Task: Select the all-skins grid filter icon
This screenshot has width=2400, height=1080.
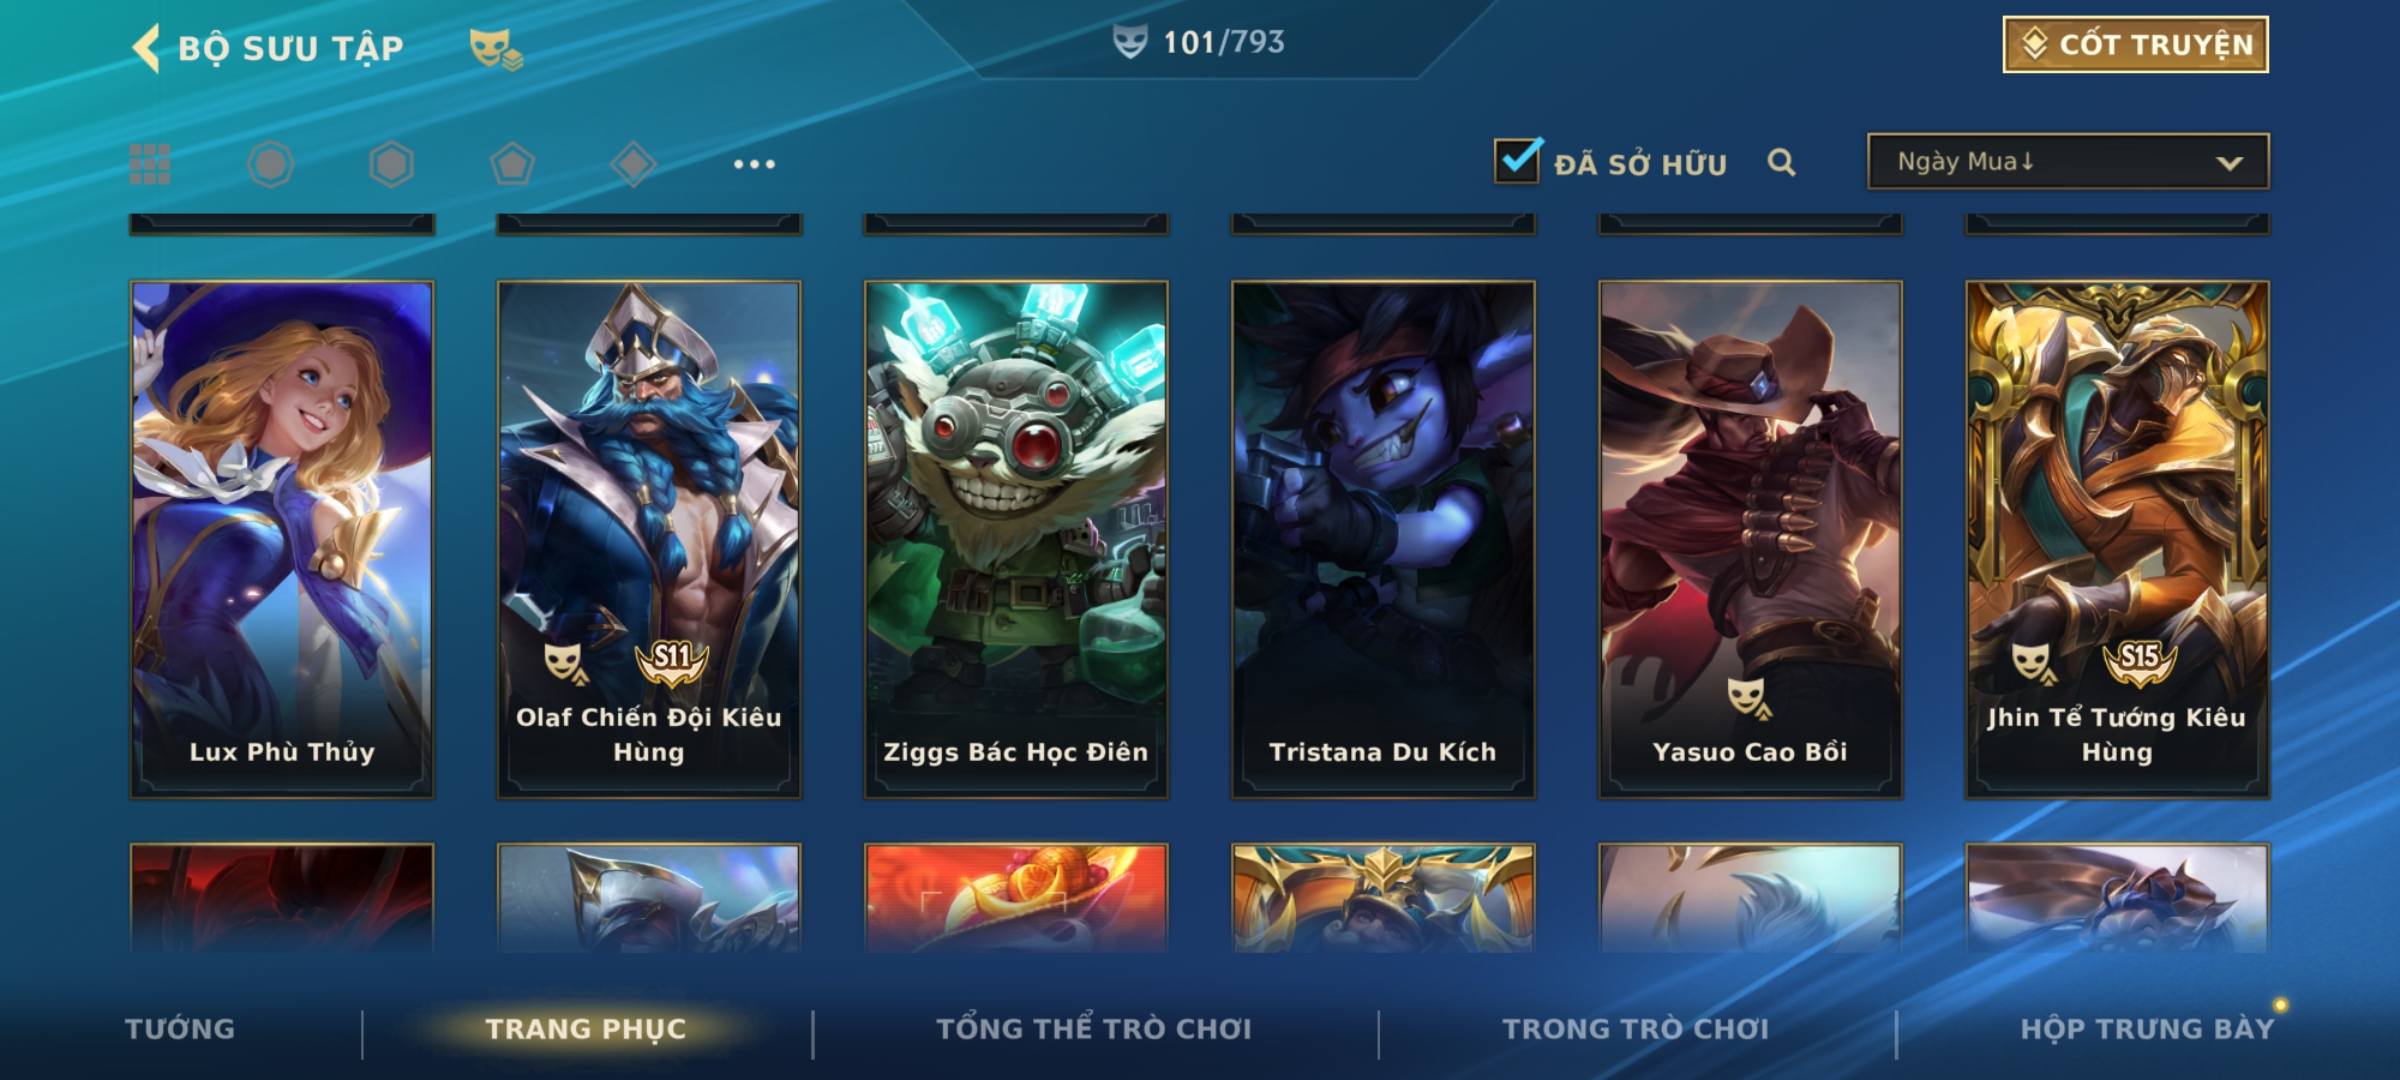Action: click(x=150, y=164)
